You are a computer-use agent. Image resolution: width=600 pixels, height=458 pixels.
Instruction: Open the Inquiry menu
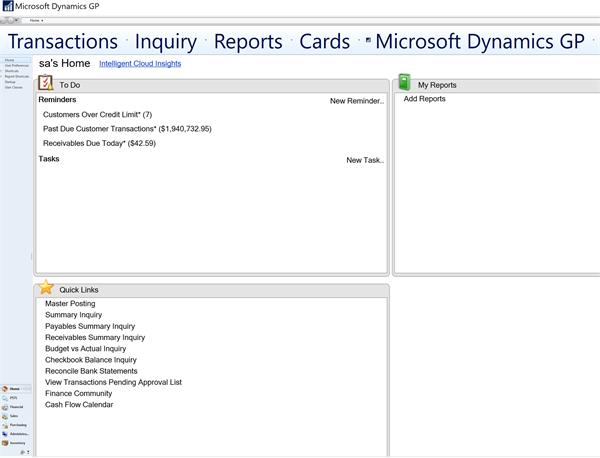click(166, 41)
